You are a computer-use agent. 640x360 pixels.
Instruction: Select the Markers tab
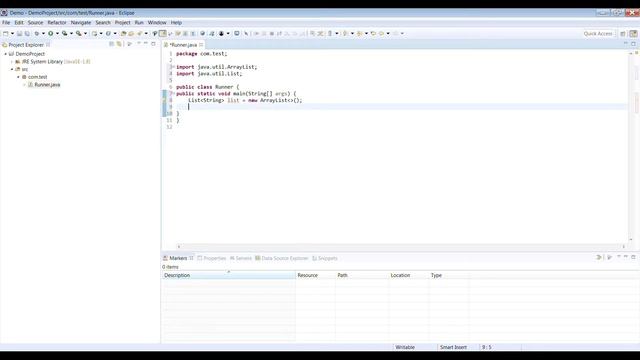point(178,258)
